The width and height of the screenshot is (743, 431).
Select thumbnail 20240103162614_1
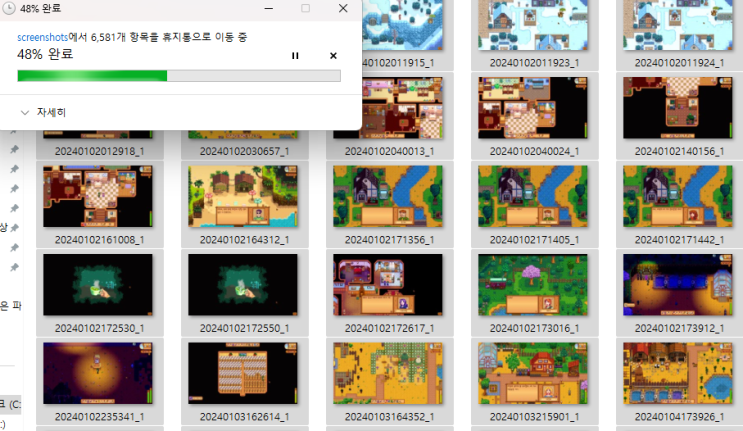pyautogui.click(x=243, y=374)
